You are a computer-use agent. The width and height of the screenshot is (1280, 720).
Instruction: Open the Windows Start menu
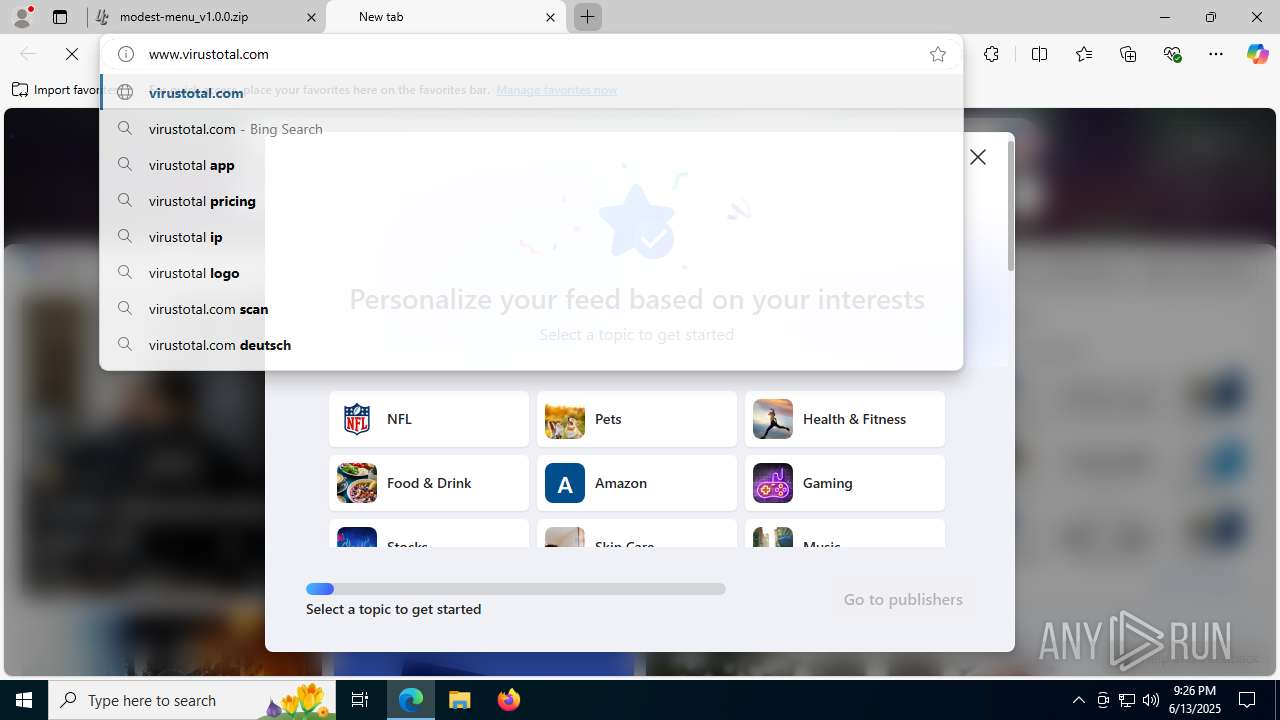point(24,700)
